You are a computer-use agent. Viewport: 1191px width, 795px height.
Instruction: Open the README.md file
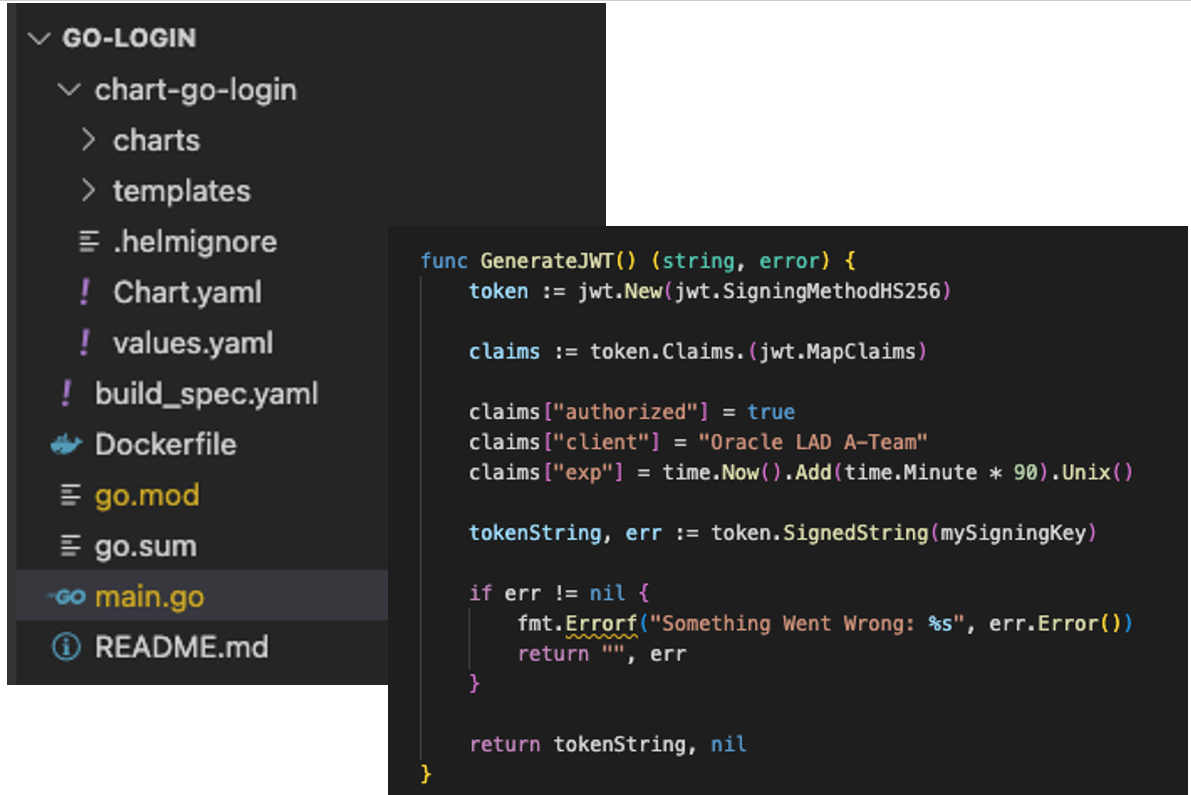(182, 647)
